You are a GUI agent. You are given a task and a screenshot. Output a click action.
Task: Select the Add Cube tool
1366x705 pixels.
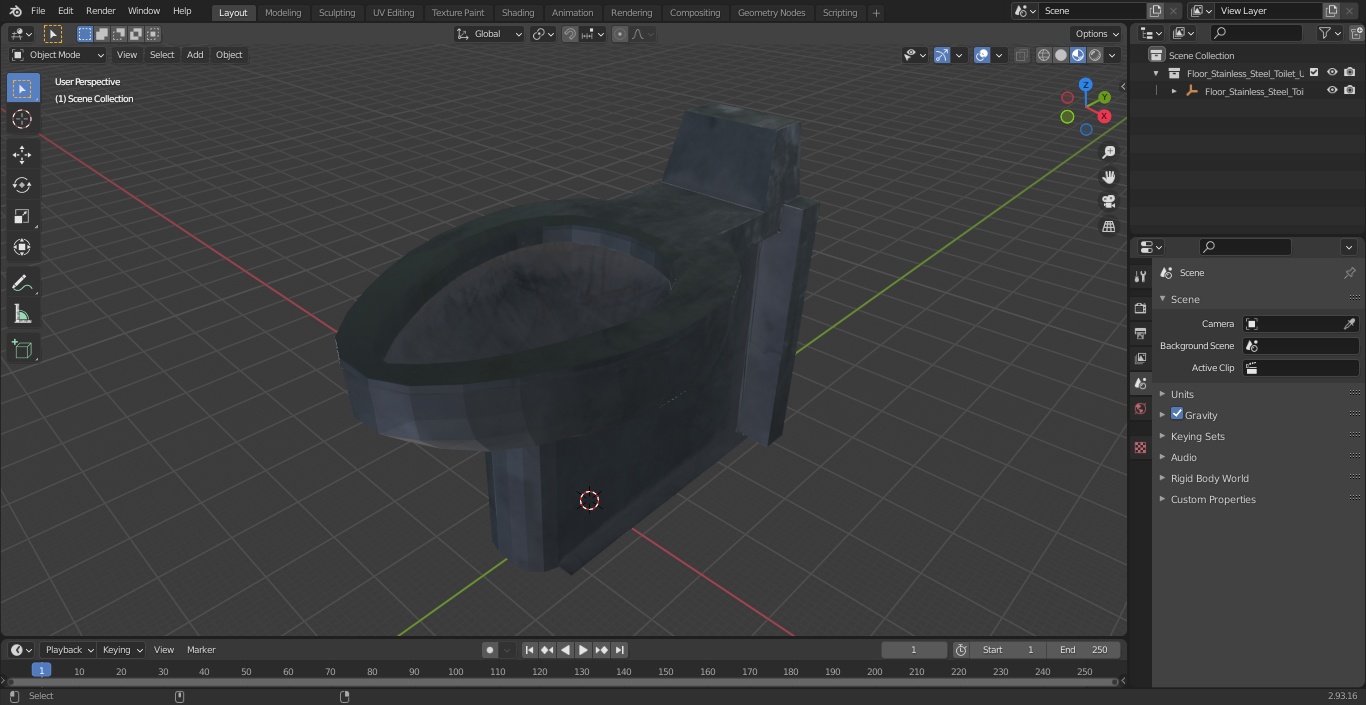[x=22, y=350]
